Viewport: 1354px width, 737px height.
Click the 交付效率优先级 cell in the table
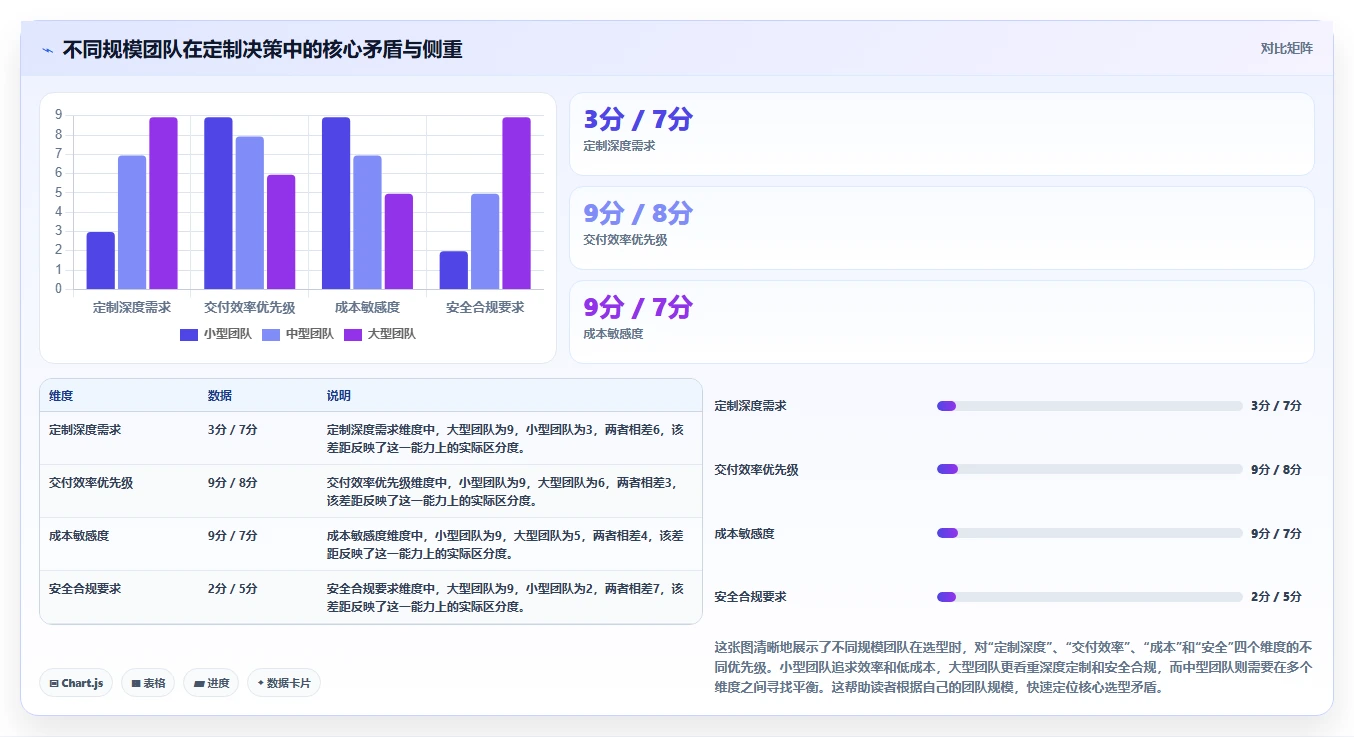pyautogui.click(x=91, y=483)
